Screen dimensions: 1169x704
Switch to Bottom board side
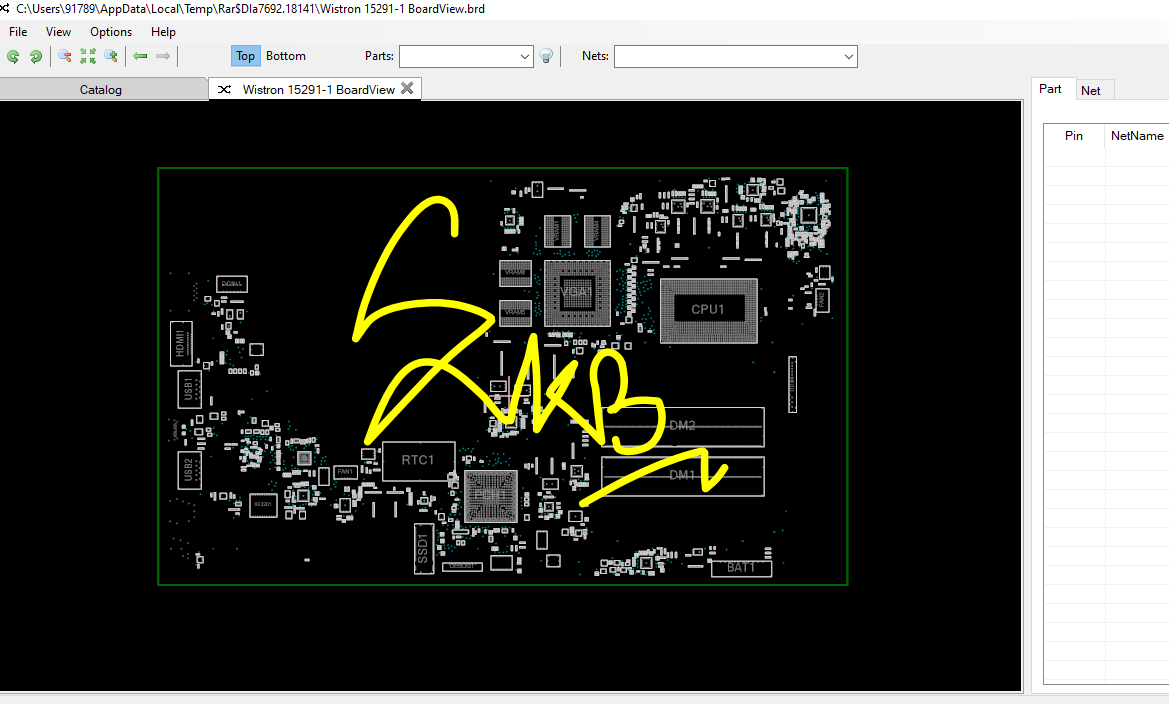point(286,56)
